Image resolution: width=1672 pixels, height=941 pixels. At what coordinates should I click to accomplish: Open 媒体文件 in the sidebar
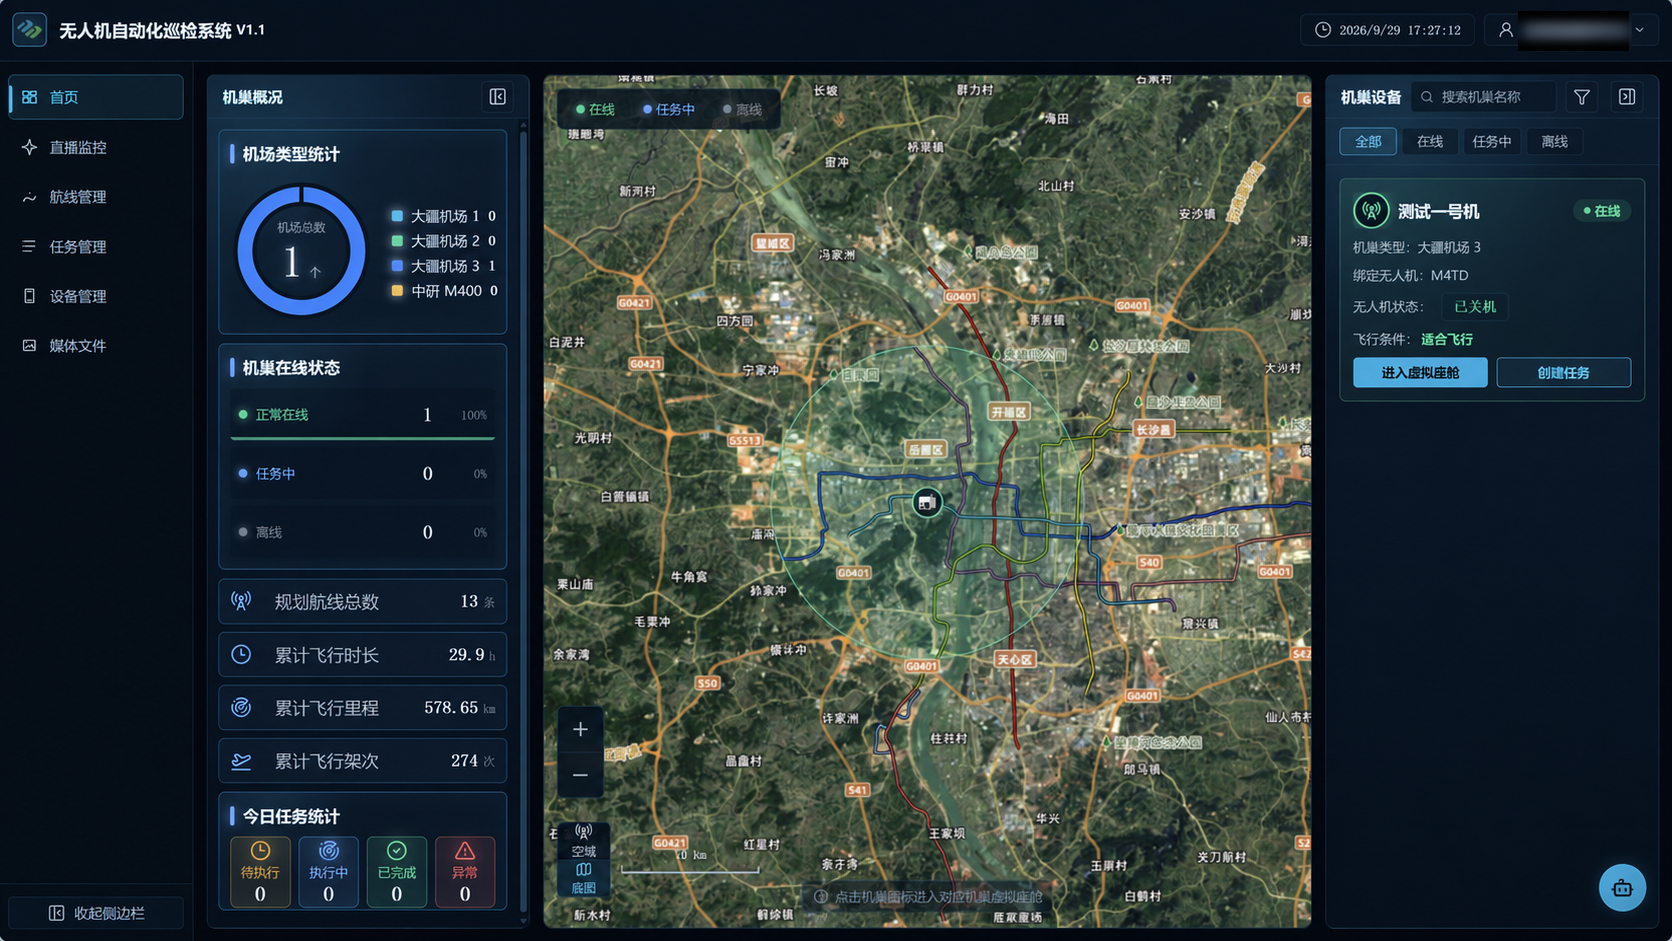(96, 345)
